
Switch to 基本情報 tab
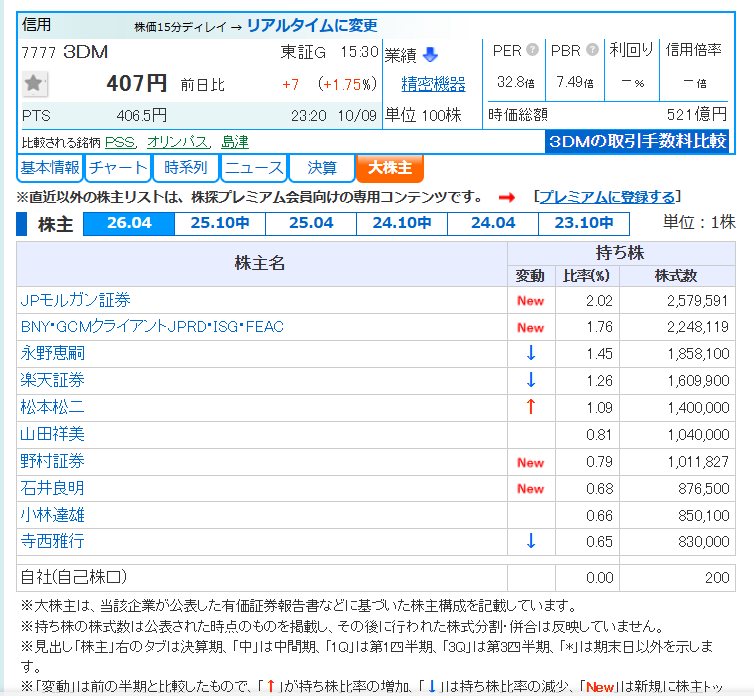50,168
